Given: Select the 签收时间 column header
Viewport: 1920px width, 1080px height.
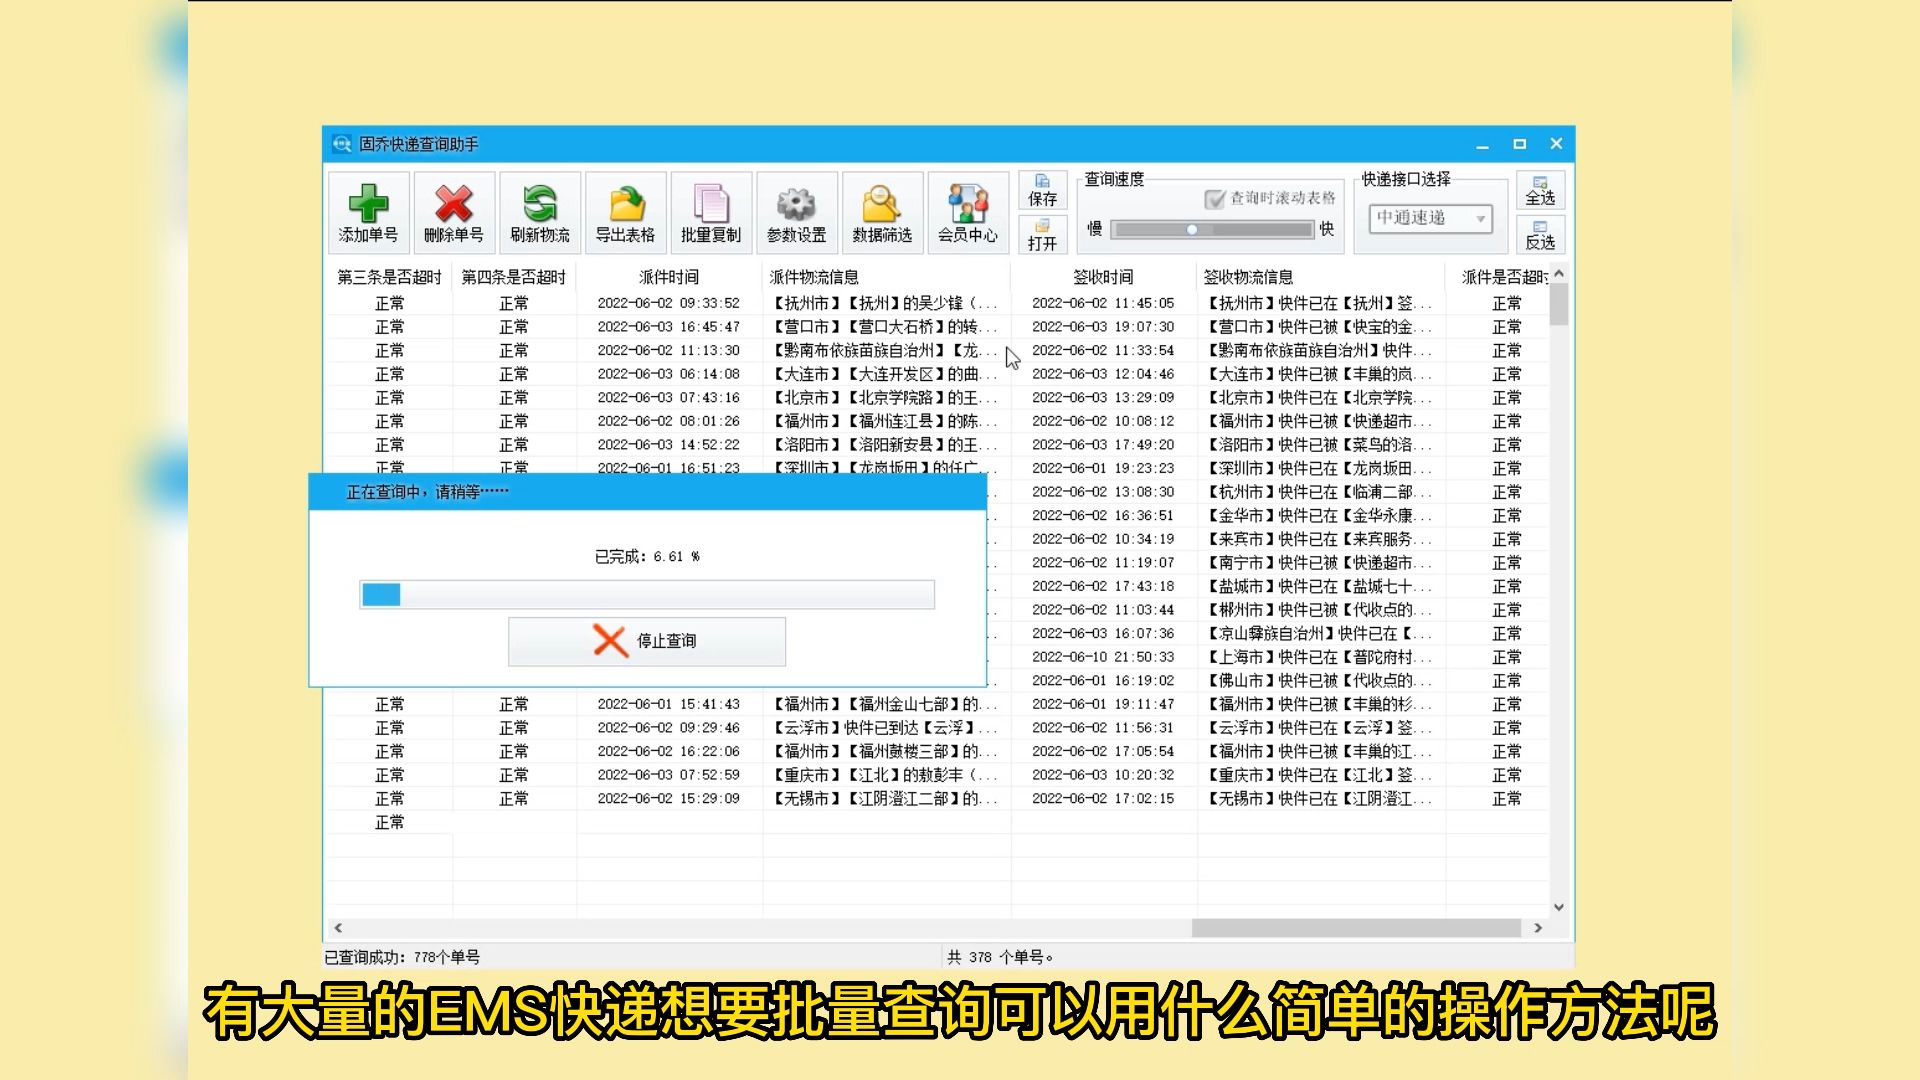Looking at the screenshot, I should [x=1105, y=277].
